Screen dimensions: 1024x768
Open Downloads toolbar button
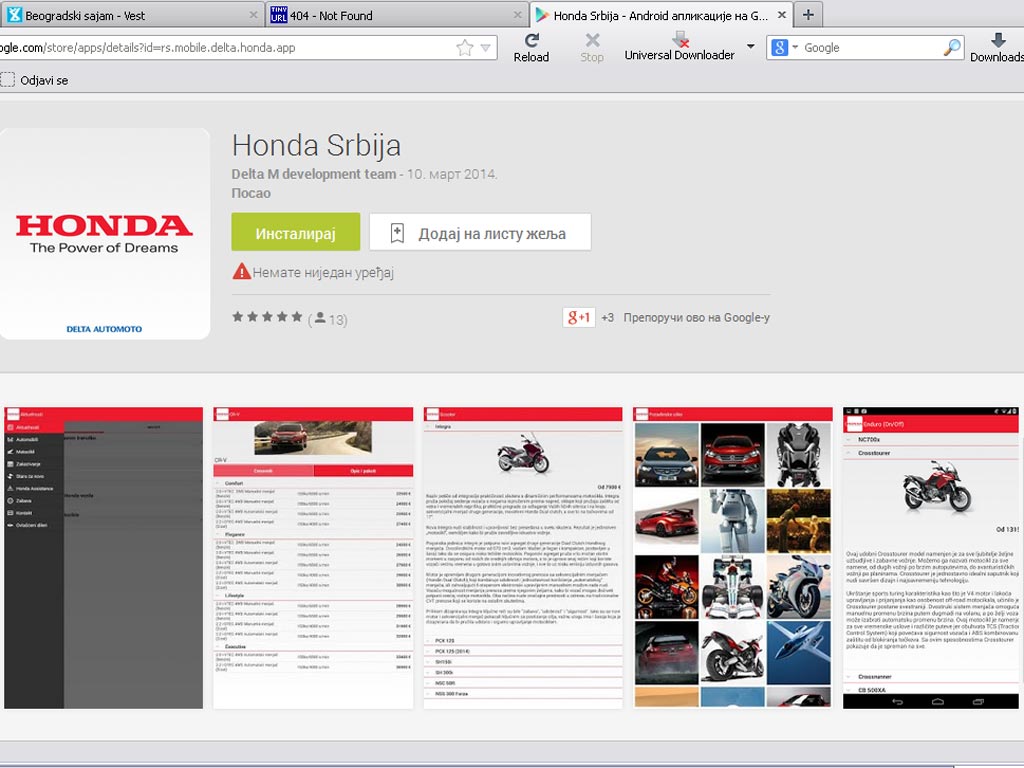click(997, 48)
